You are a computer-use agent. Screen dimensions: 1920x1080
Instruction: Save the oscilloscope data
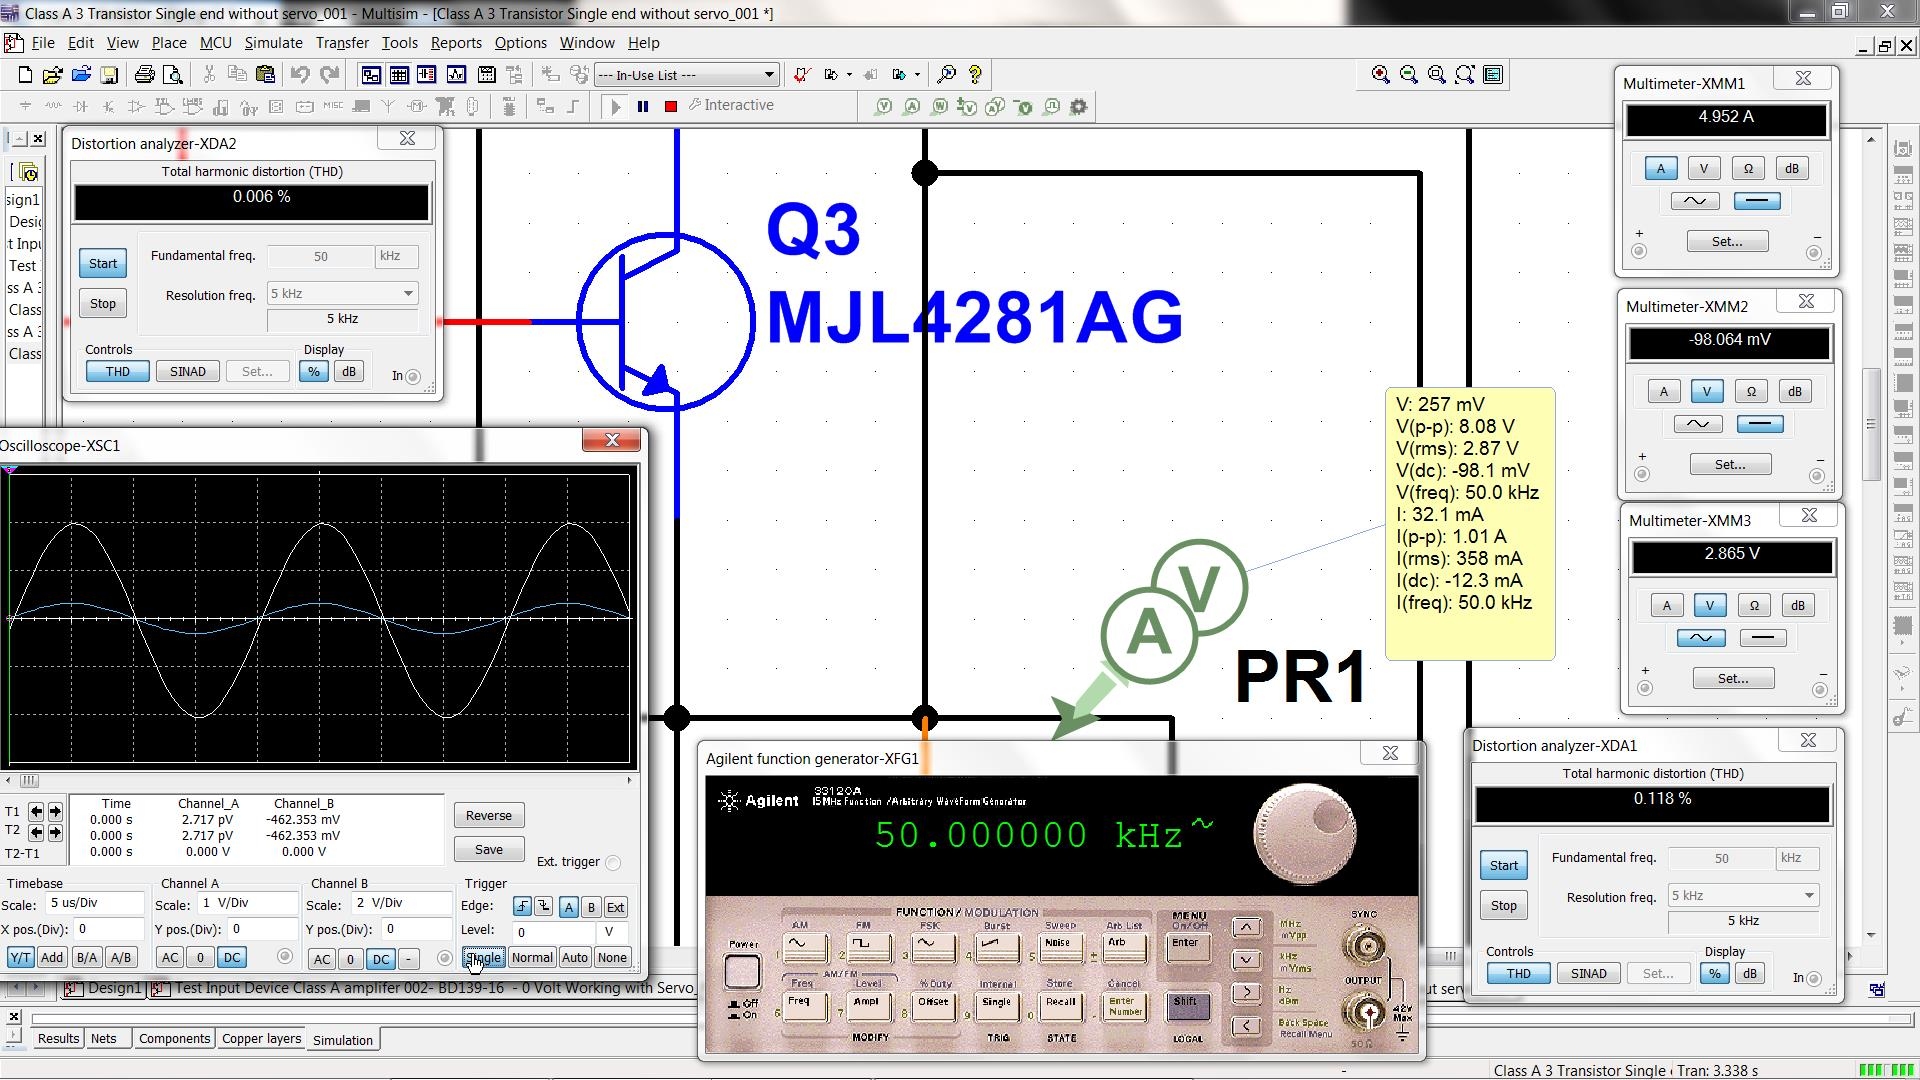(488, 850)
